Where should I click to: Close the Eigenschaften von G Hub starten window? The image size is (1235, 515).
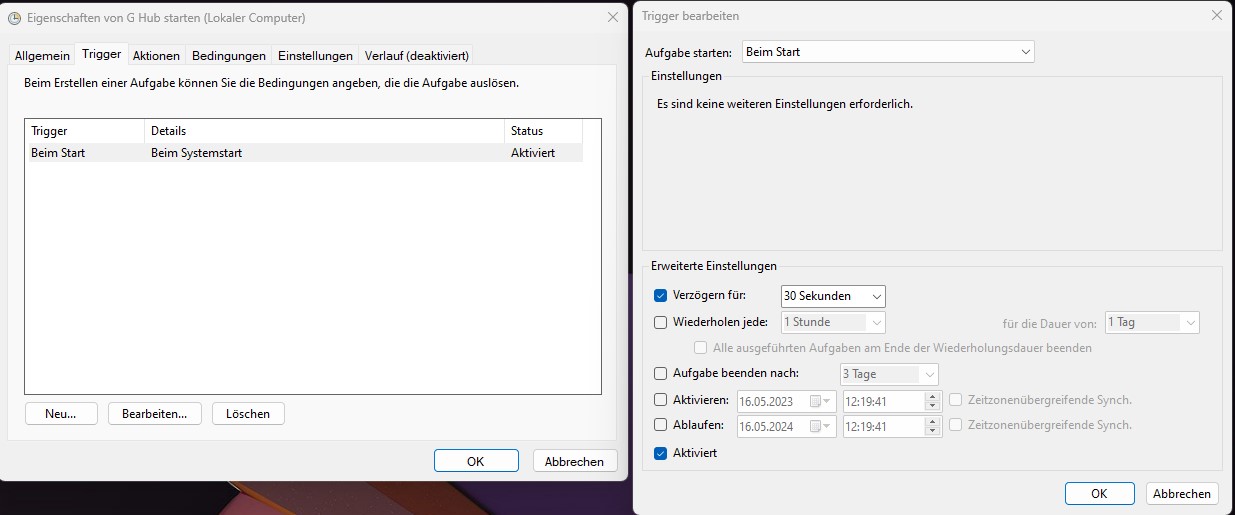612,17
